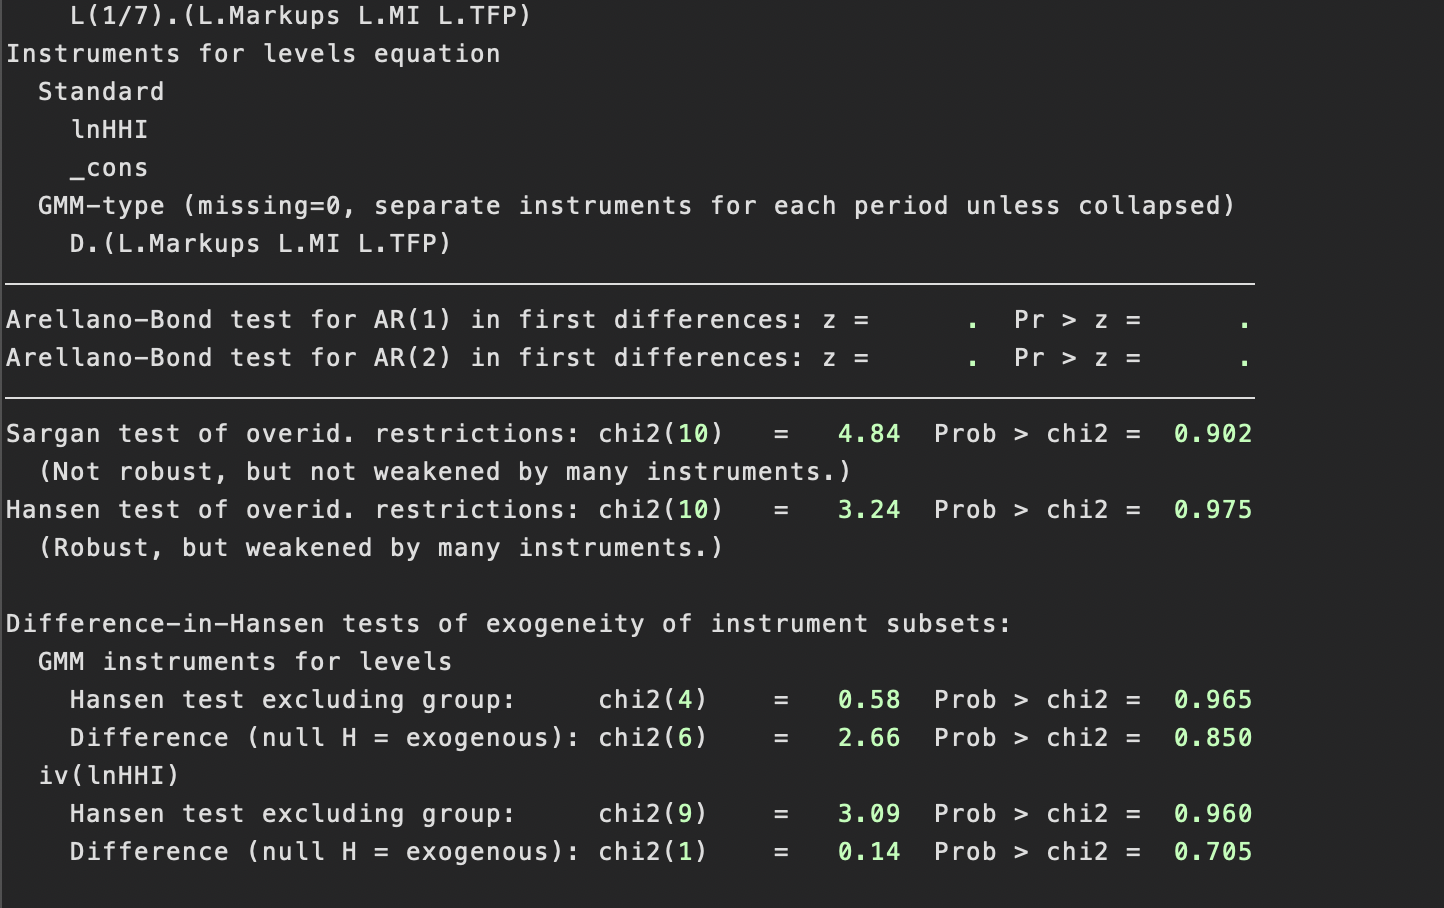Click the iv(lnHHI) subset heading
The image size is (1444, 908).
coord(109,776)
